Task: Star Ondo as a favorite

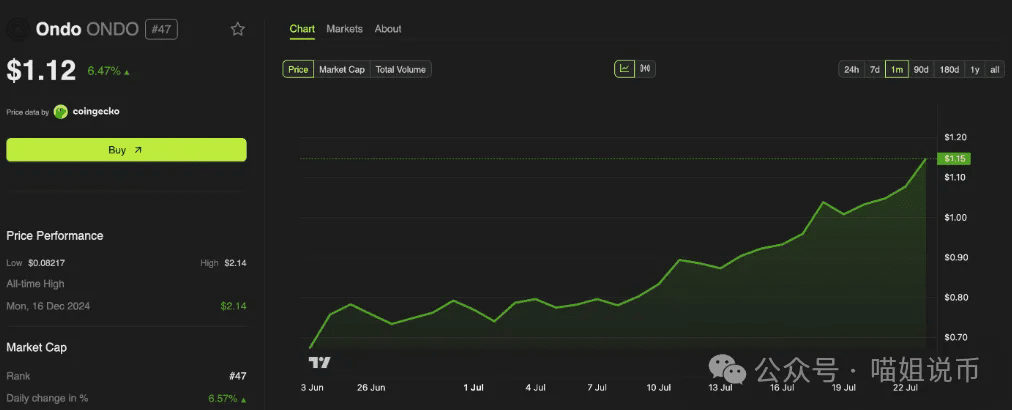Action: pos(238,29)
